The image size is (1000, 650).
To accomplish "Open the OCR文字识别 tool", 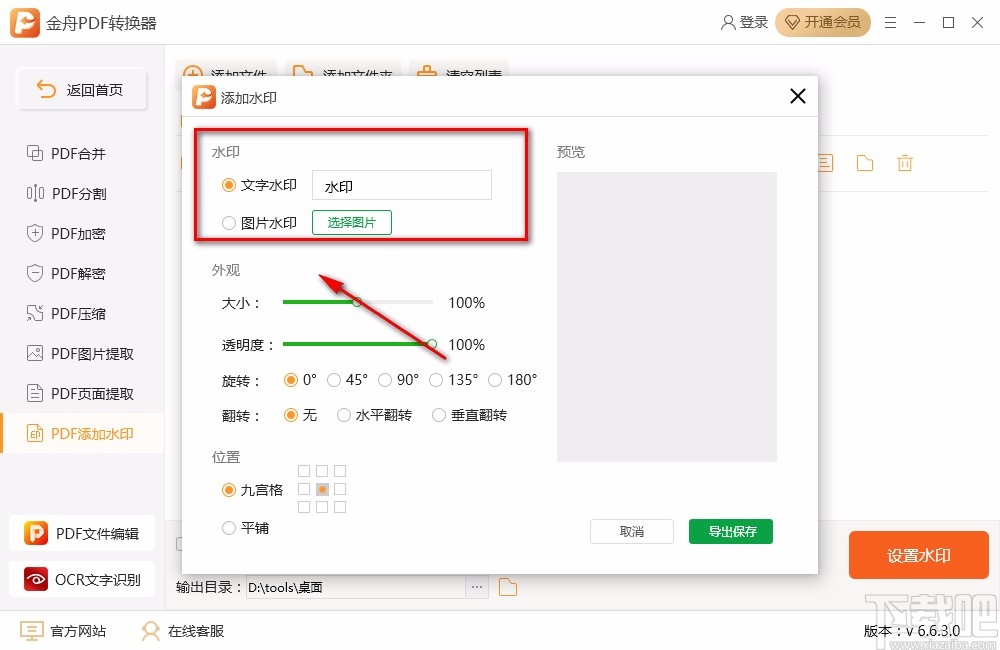I will tap(82, 579).
